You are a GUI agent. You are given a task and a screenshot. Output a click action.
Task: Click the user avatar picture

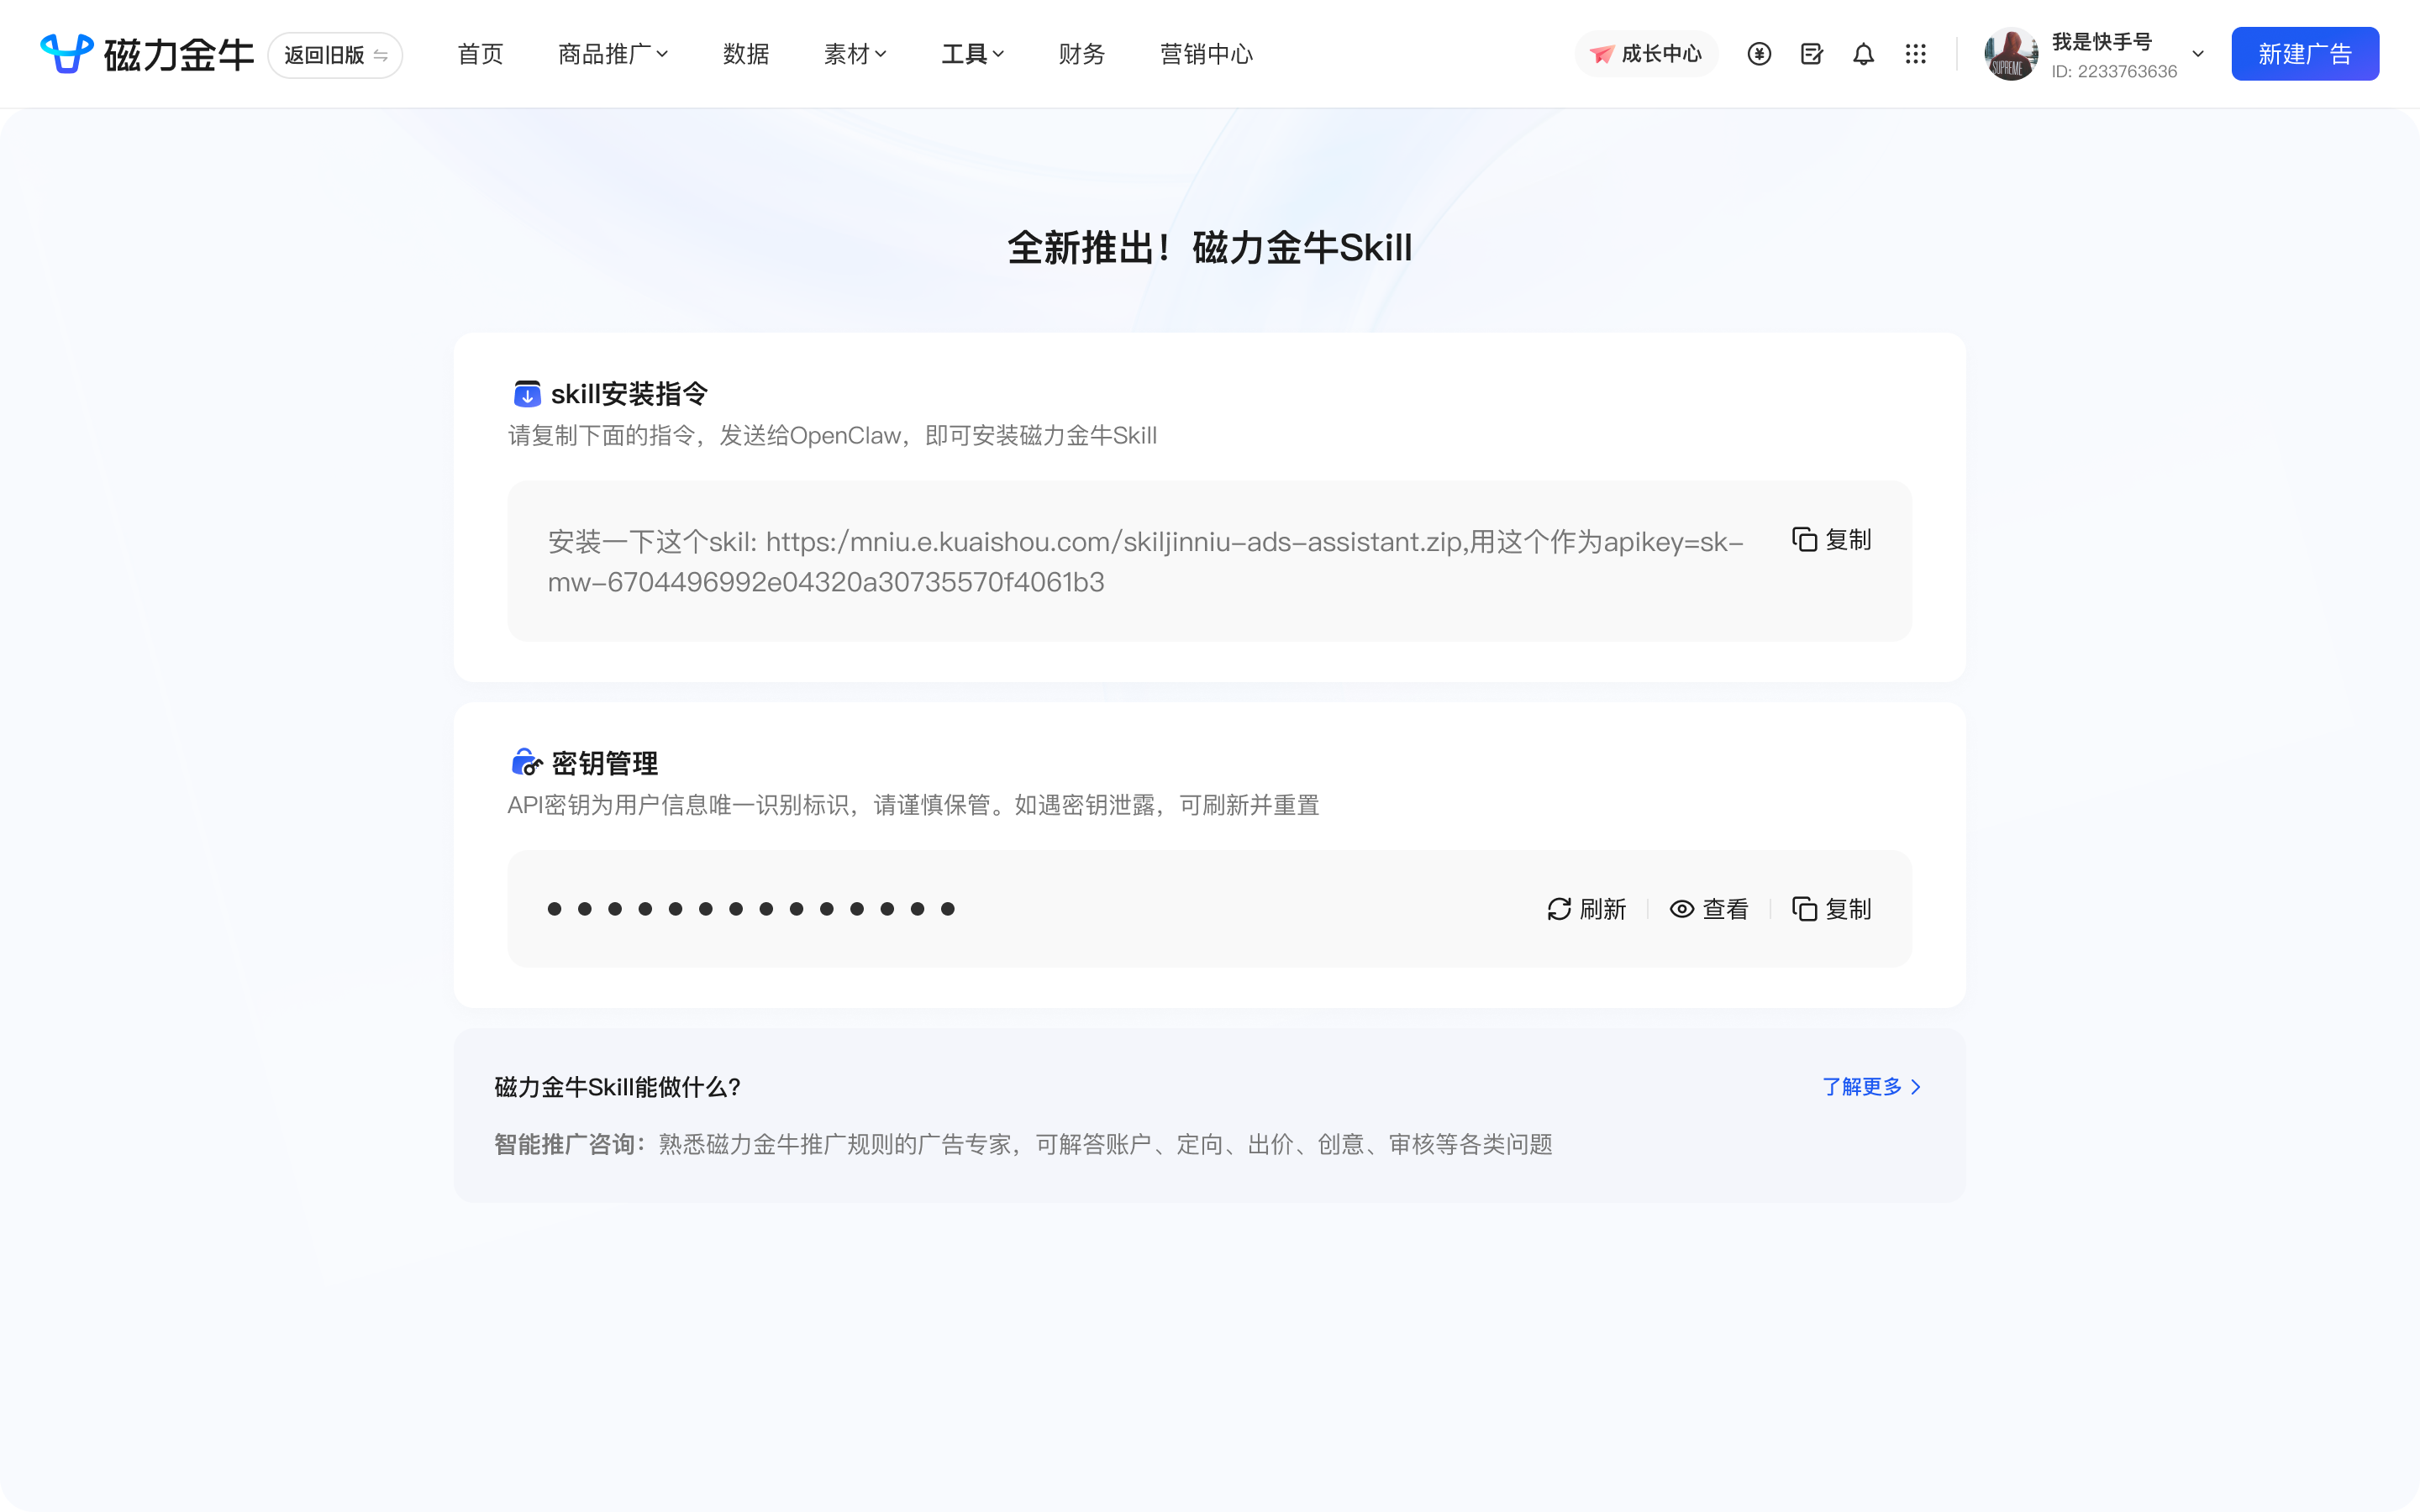tap(2011, 54)
